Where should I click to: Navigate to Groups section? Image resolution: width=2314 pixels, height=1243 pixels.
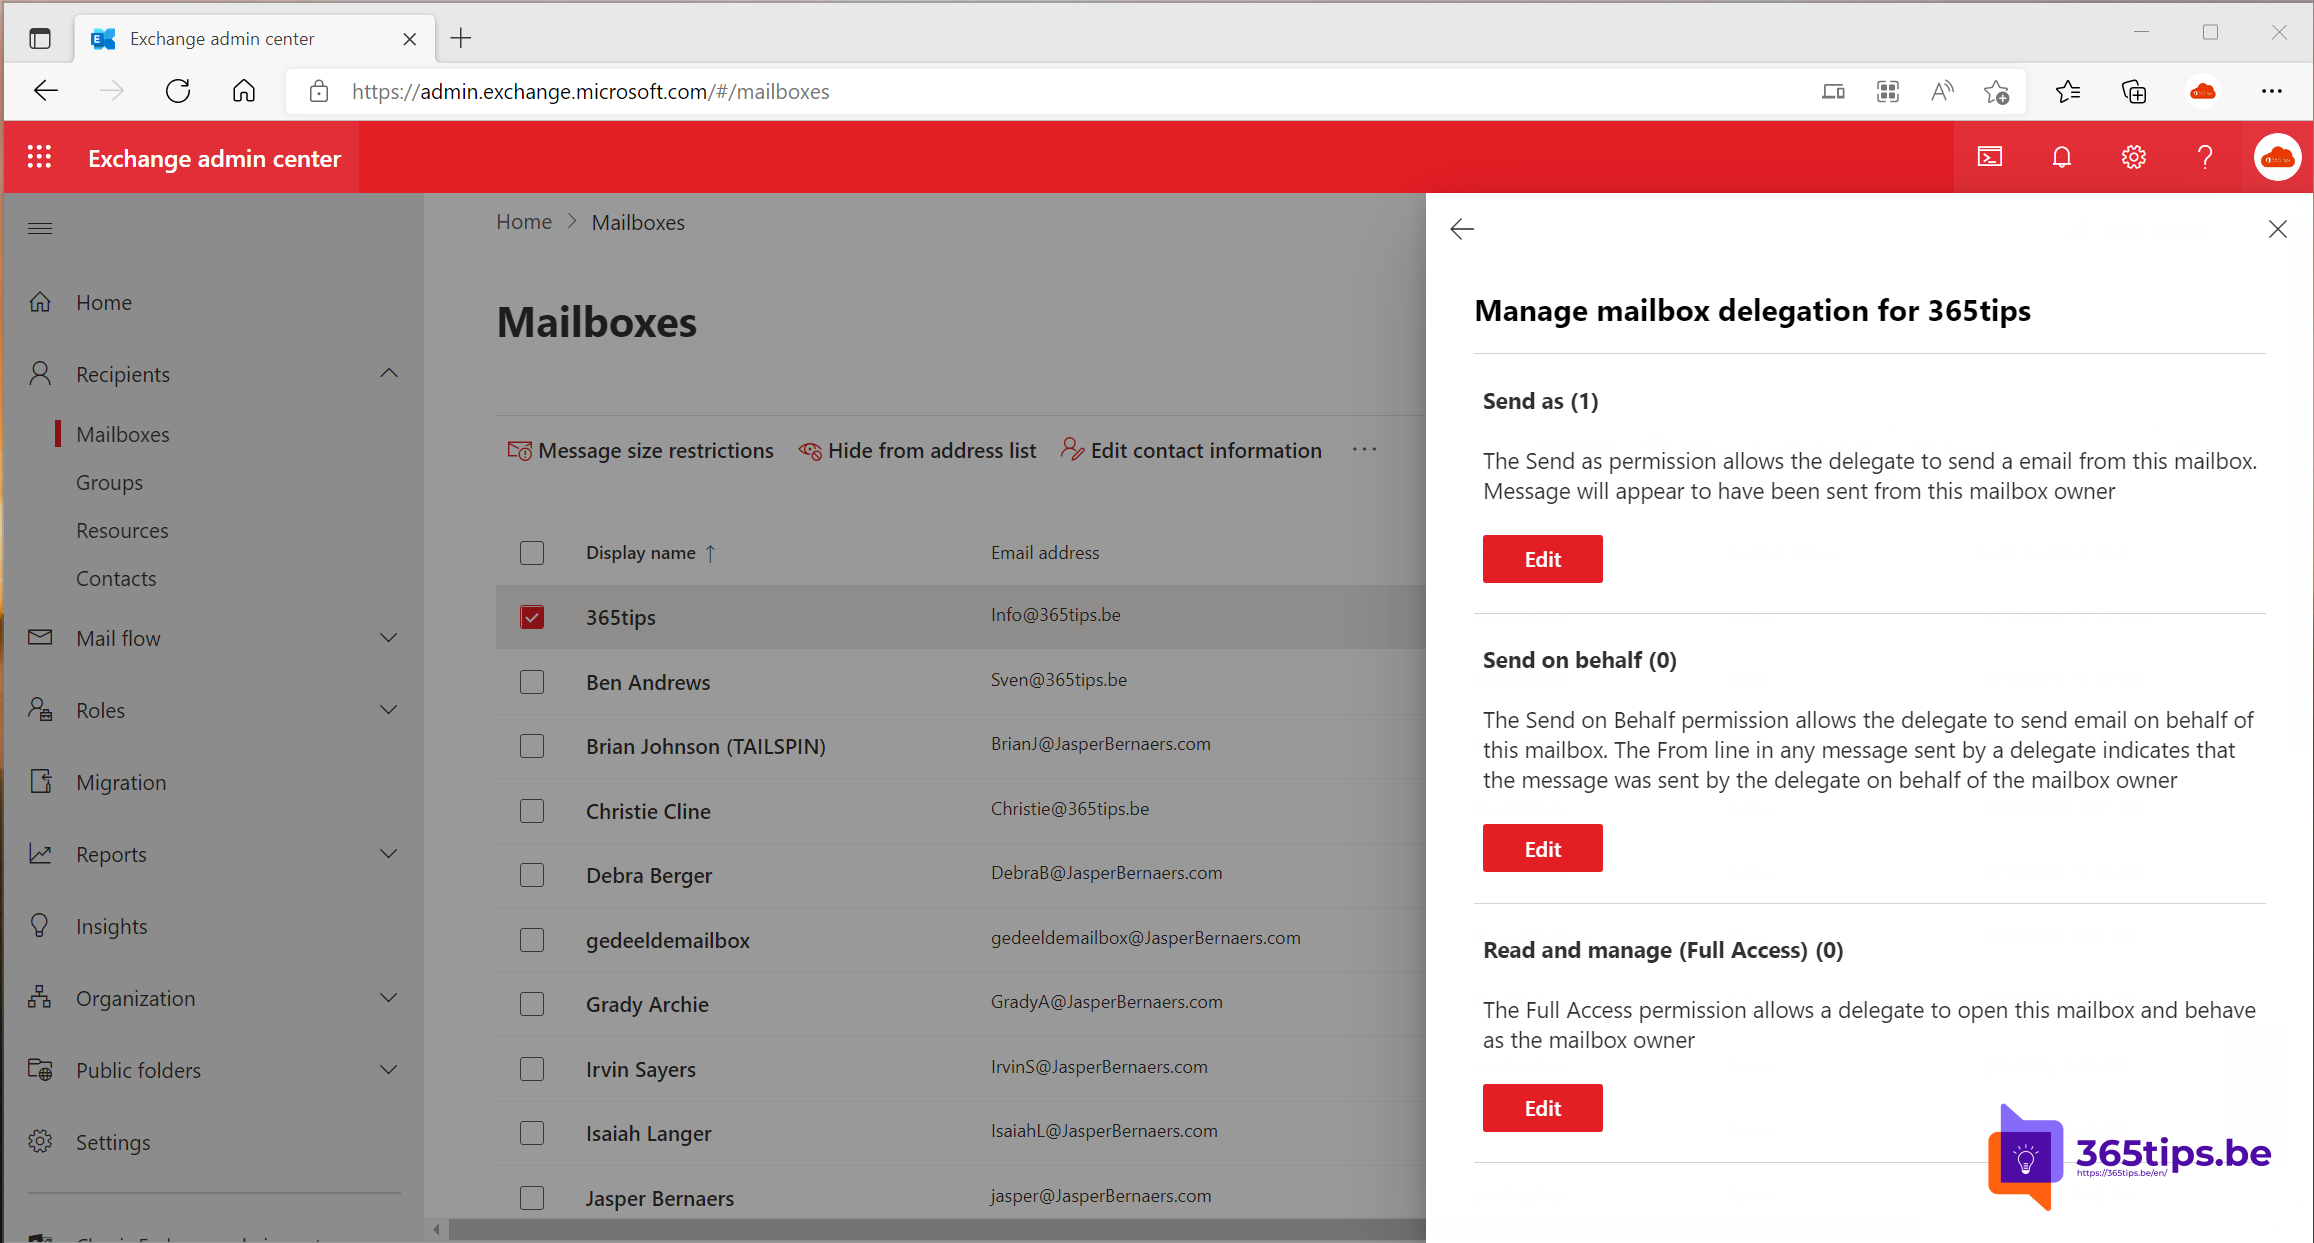click(109, 481)
